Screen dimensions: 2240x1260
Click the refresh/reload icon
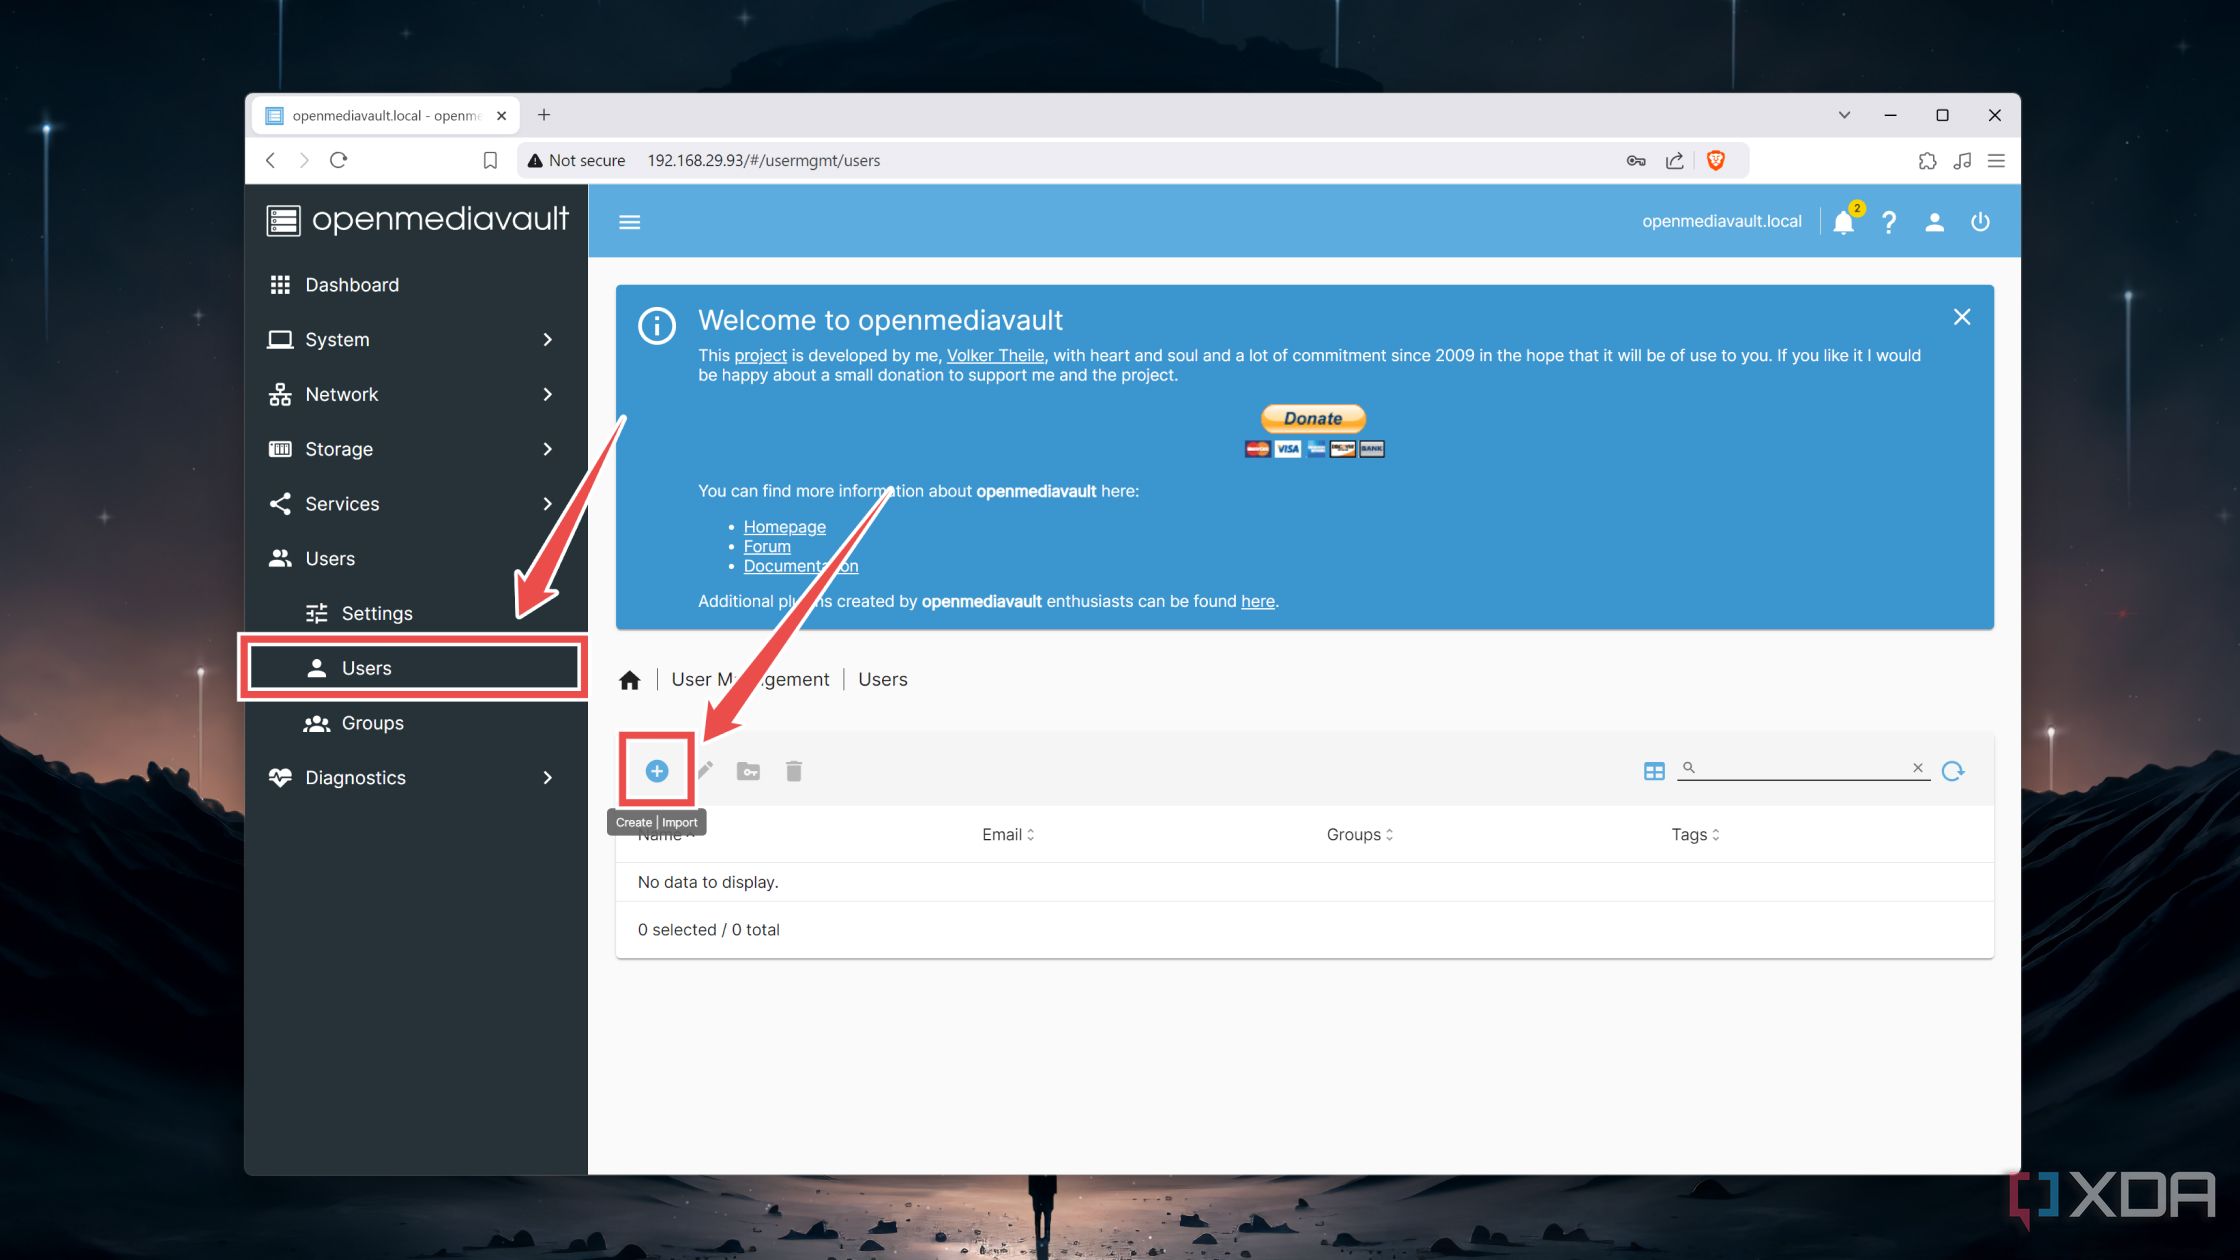click(1954, 769)
